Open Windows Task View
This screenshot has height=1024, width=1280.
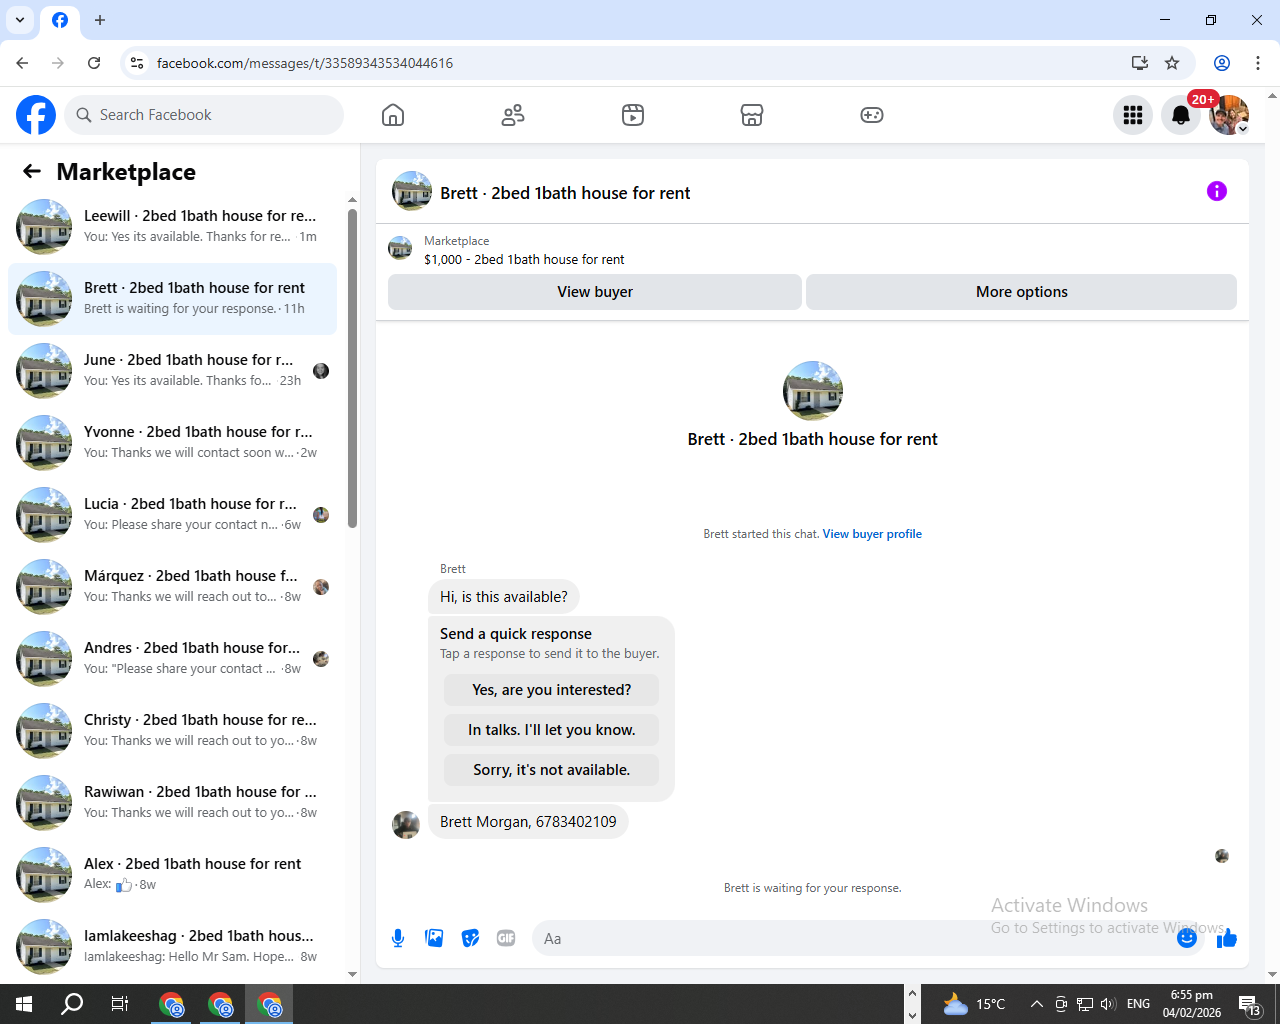pyautogui.click(x=120, y=1004)
